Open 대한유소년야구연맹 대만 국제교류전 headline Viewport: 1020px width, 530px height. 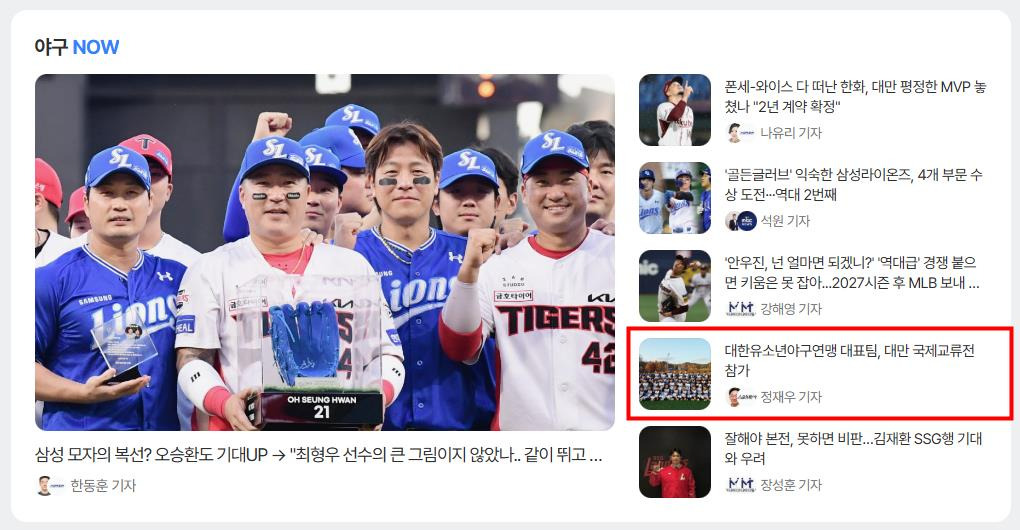(850, 360)
